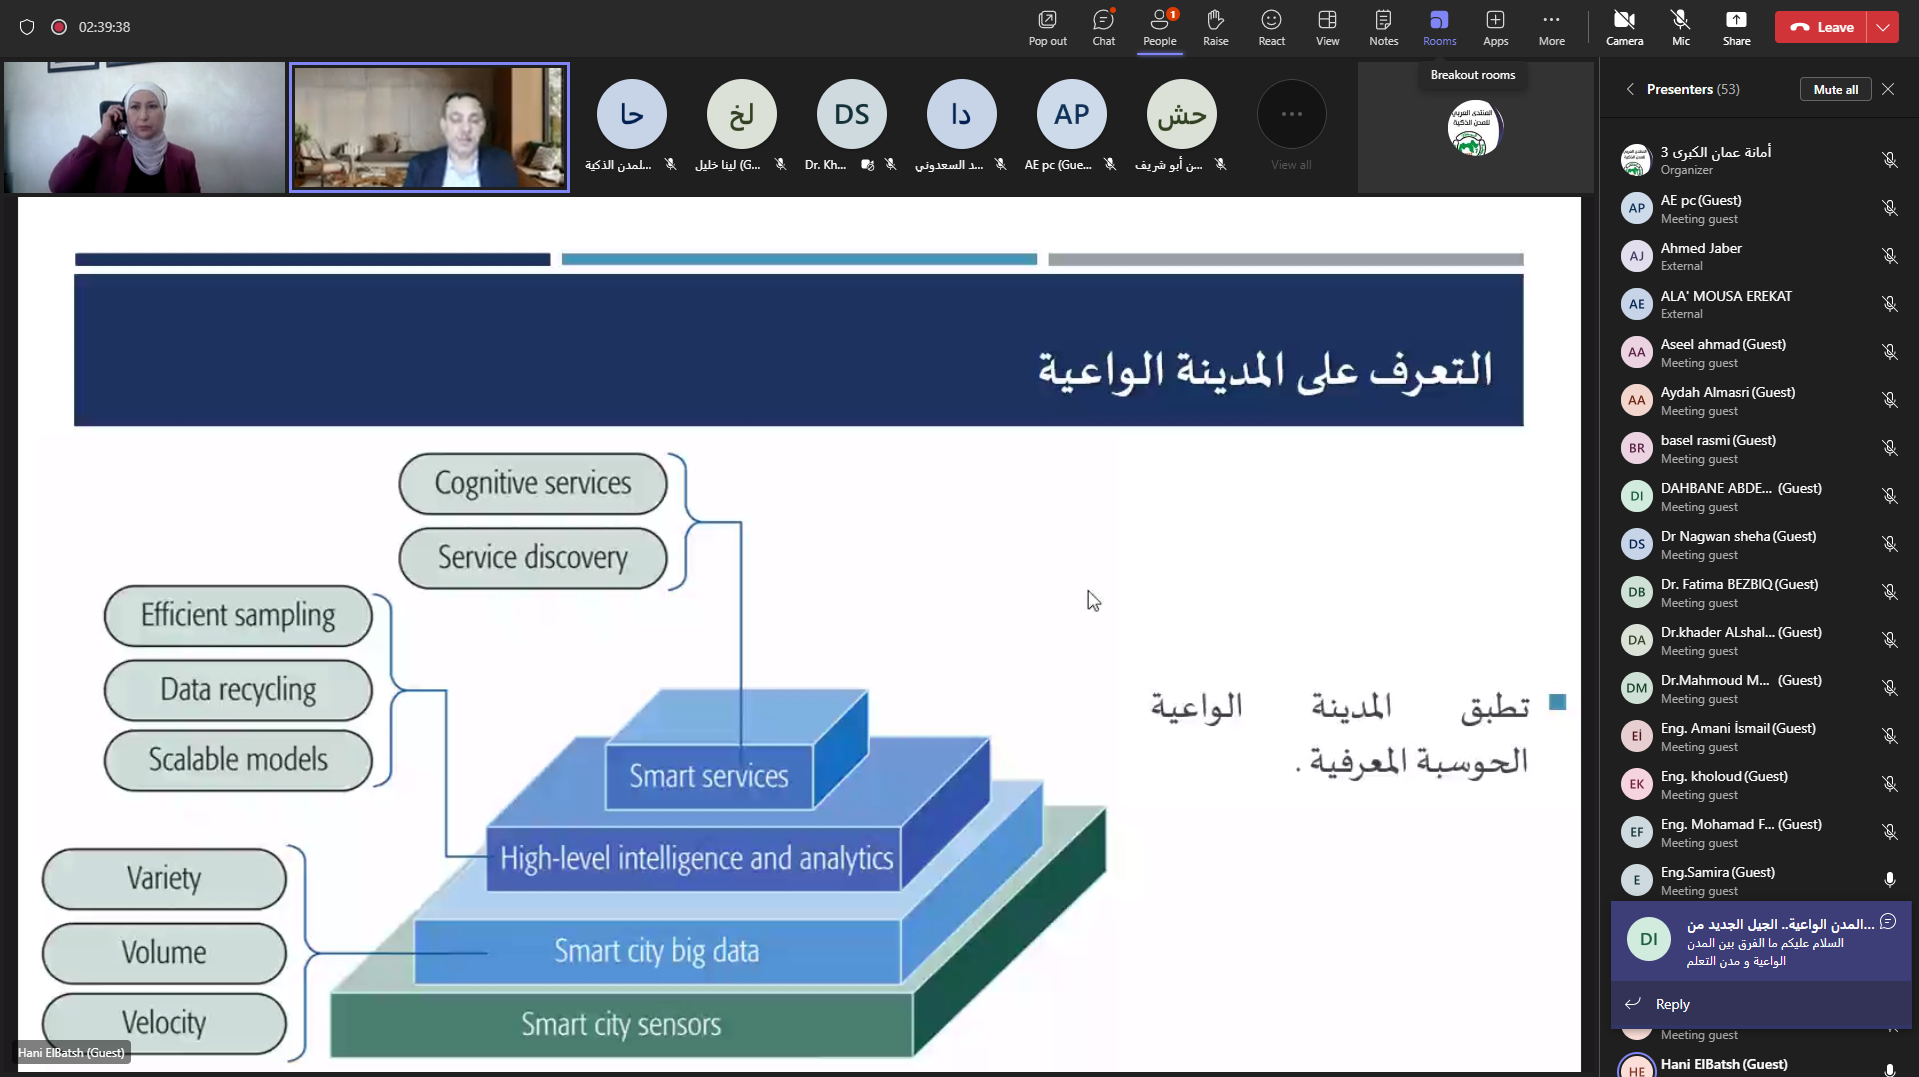Toggle mic icon for ALA' MOUSA EREKAT
Image resolution: width=1919 pixels, height=1077 pixels.
click(1889, 304)
